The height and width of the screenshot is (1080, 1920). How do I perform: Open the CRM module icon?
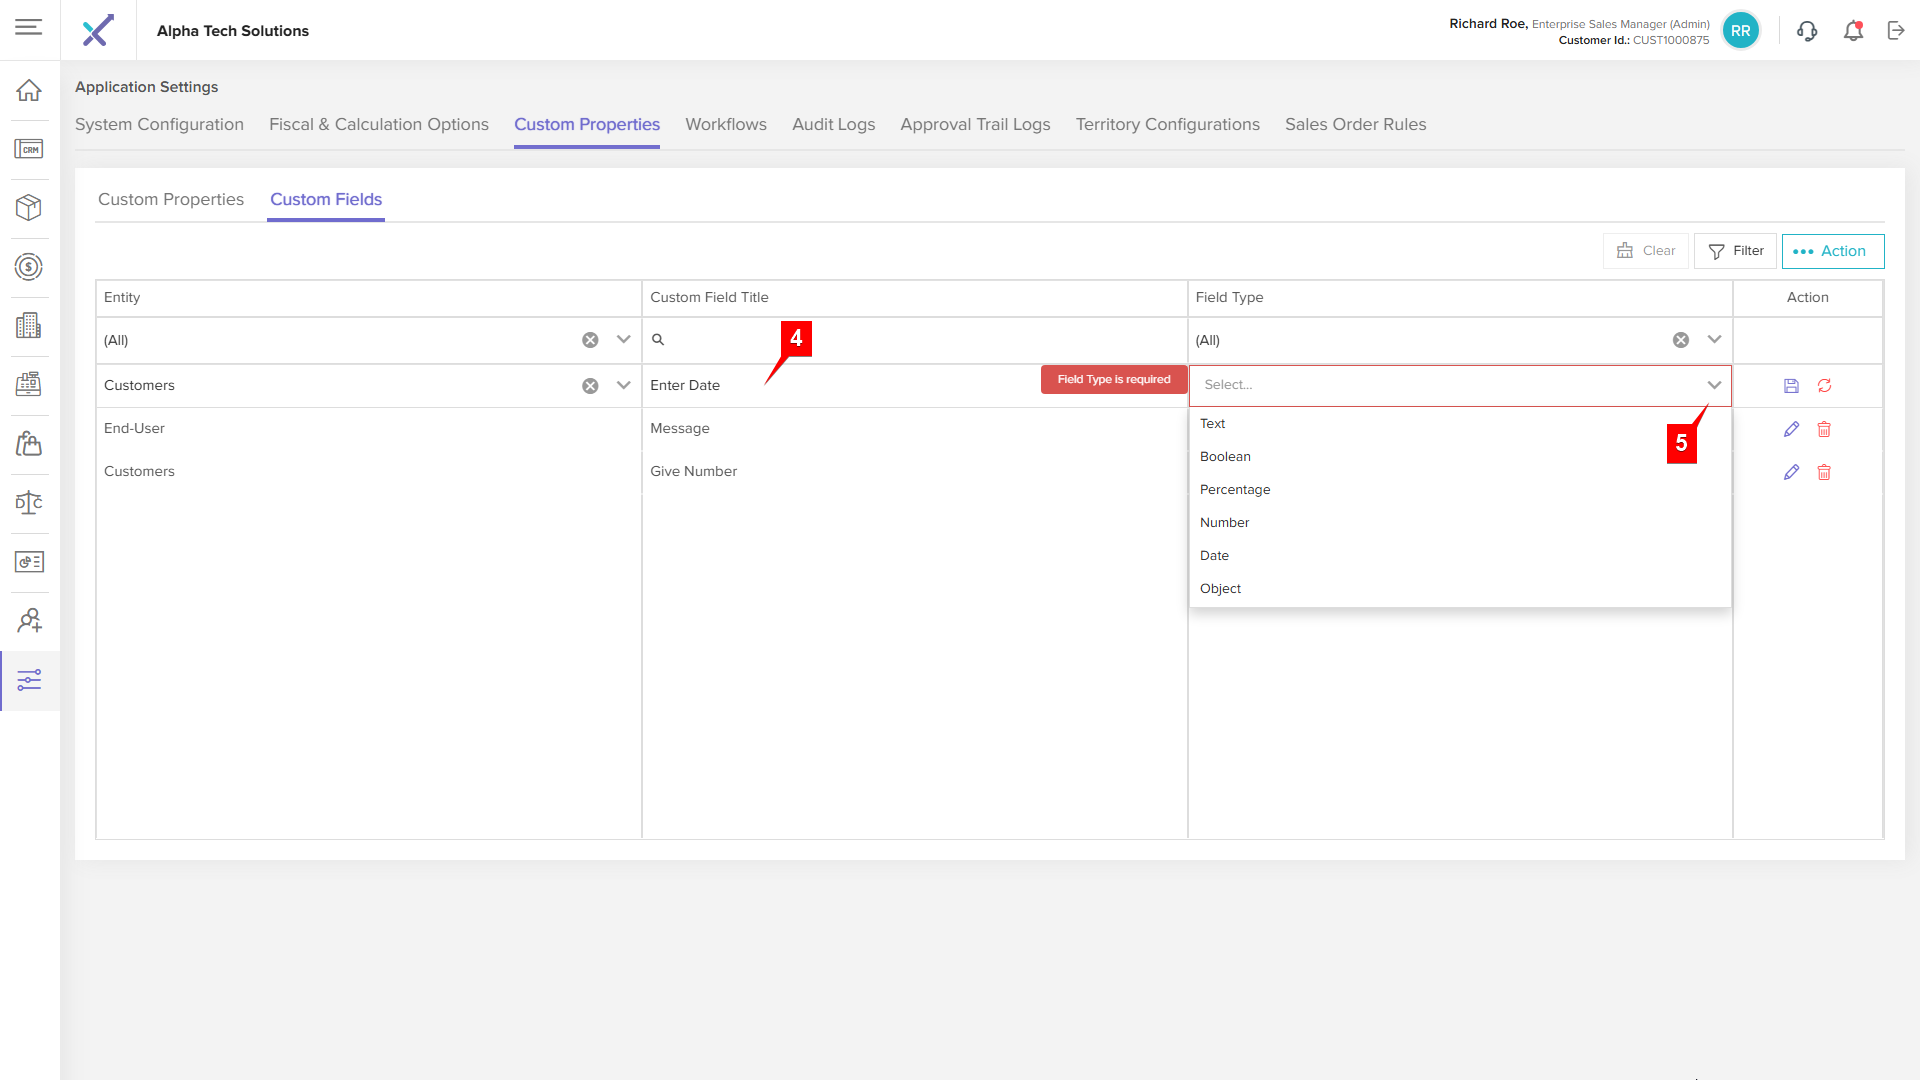tap(29, 149)
